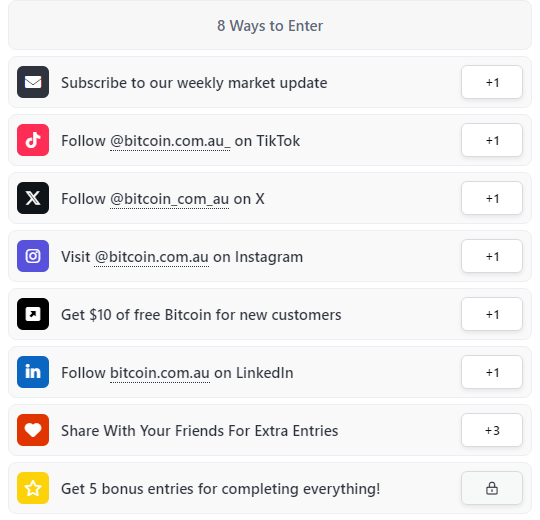Click +1 button for free Bitcoin offer
This screenshot has height=520, width=540.
492,314
